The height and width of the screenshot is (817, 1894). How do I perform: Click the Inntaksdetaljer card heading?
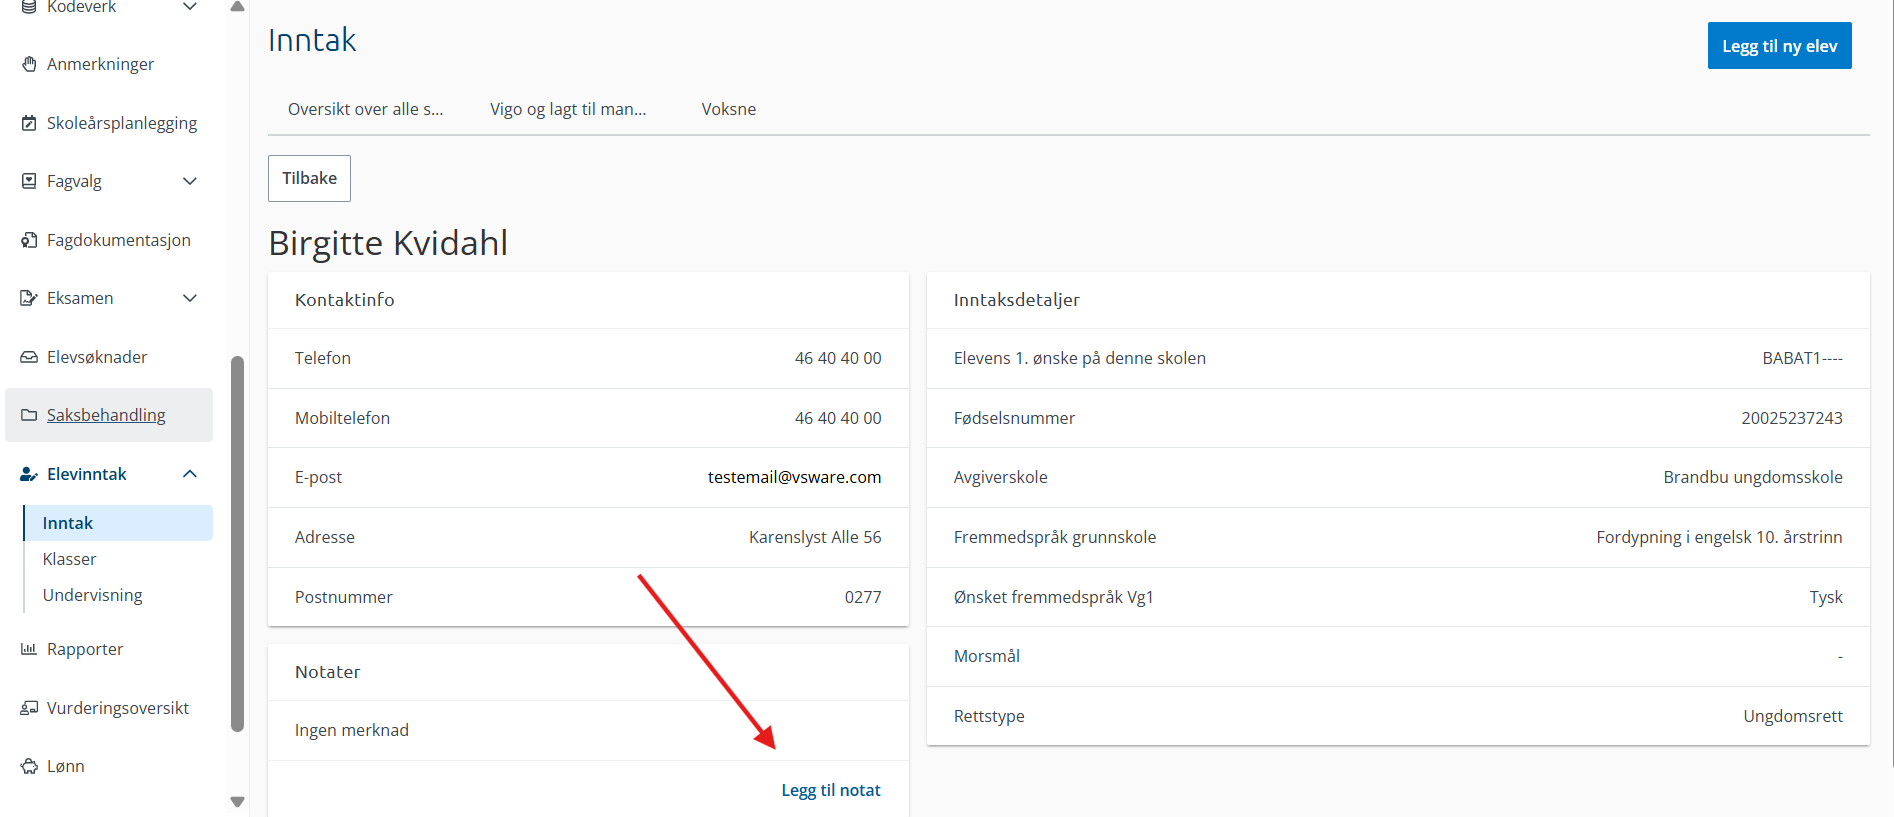(1016, 300)
